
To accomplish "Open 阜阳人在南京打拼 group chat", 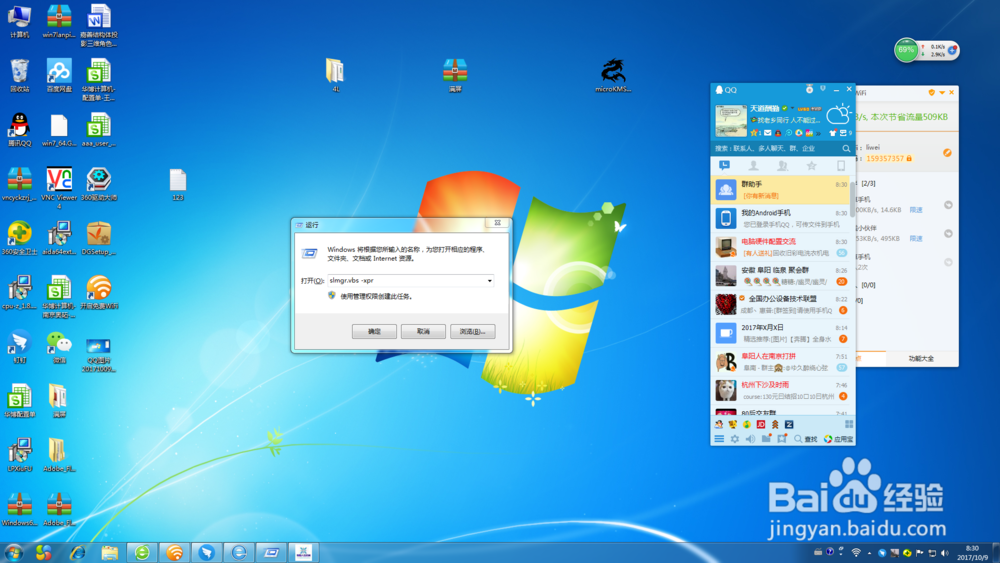I will coord(781,362).
